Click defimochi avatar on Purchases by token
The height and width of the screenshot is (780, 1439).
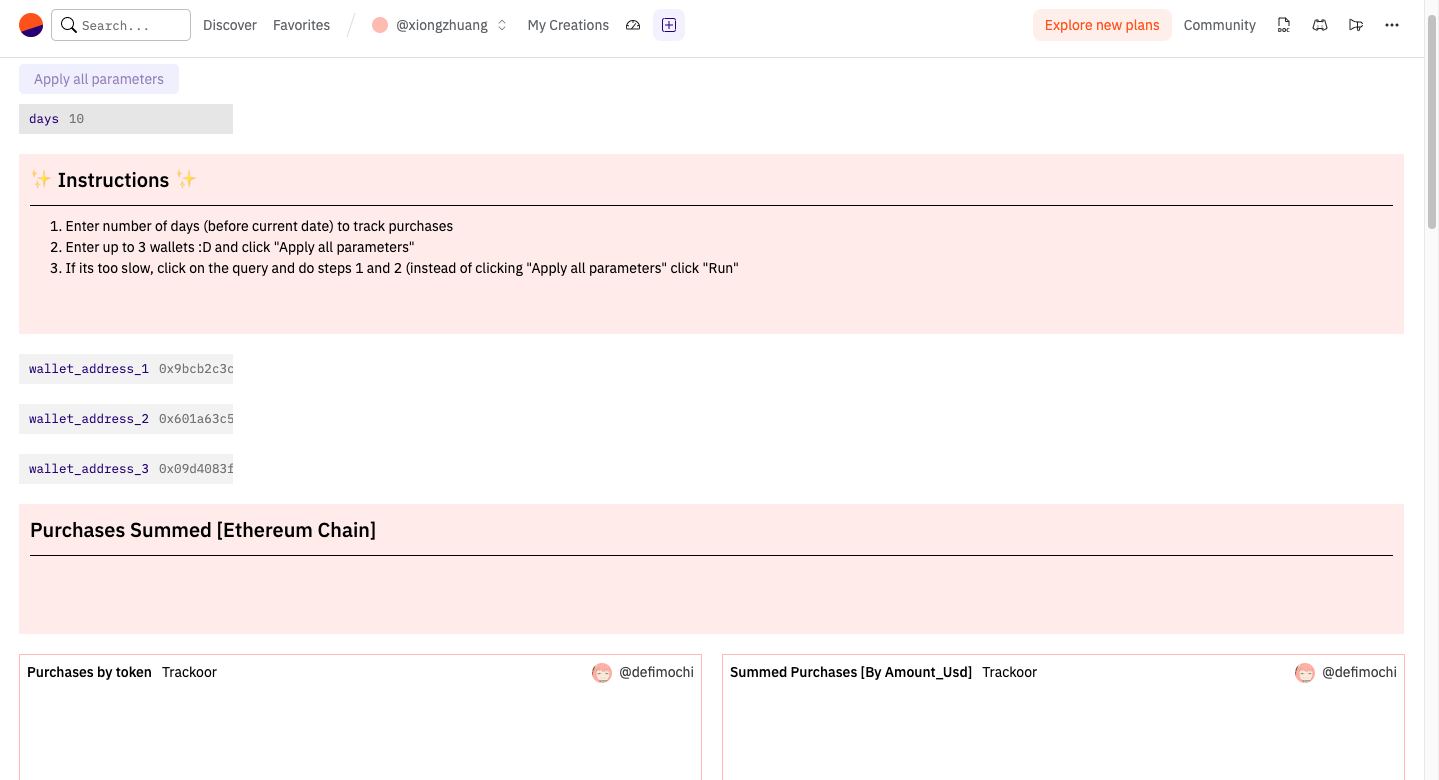(x=602, y=672)
